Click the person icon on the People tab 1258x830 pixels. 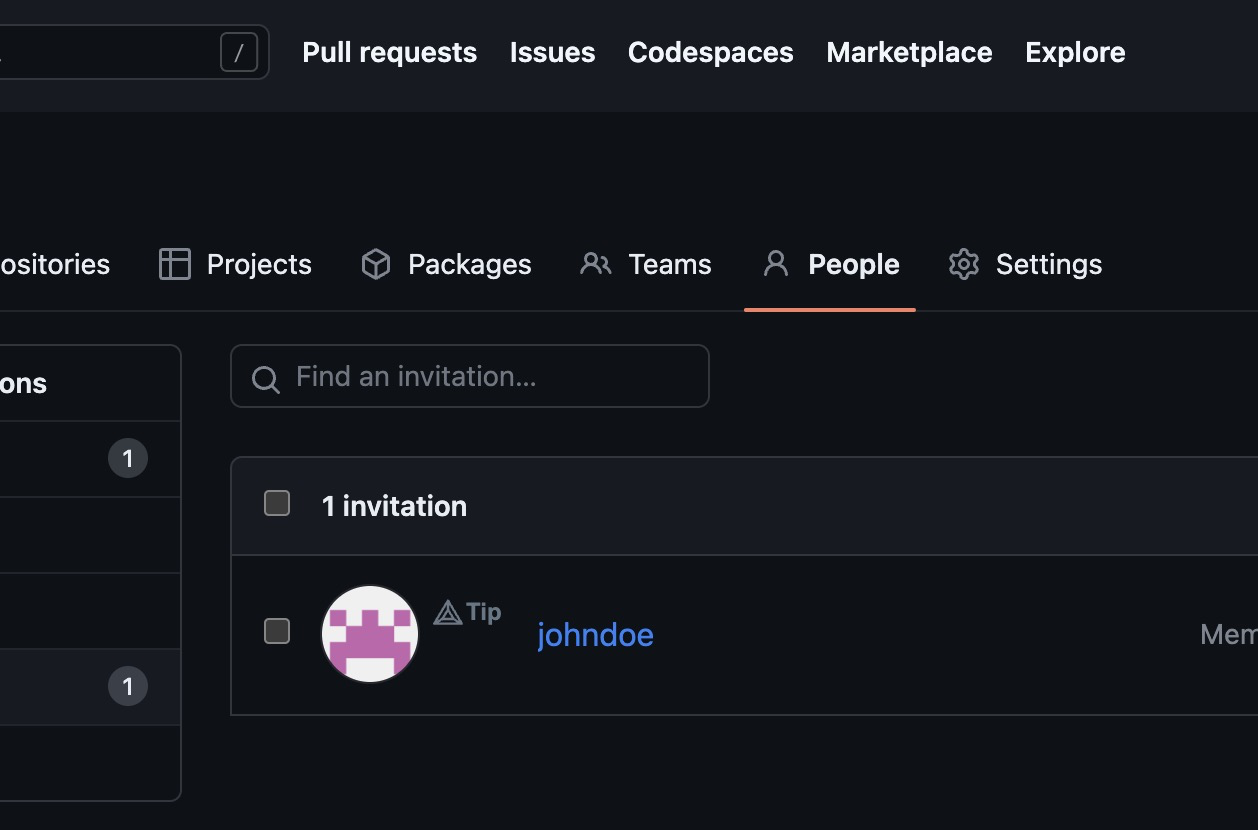pyautogui.click(x=775, y=263)
